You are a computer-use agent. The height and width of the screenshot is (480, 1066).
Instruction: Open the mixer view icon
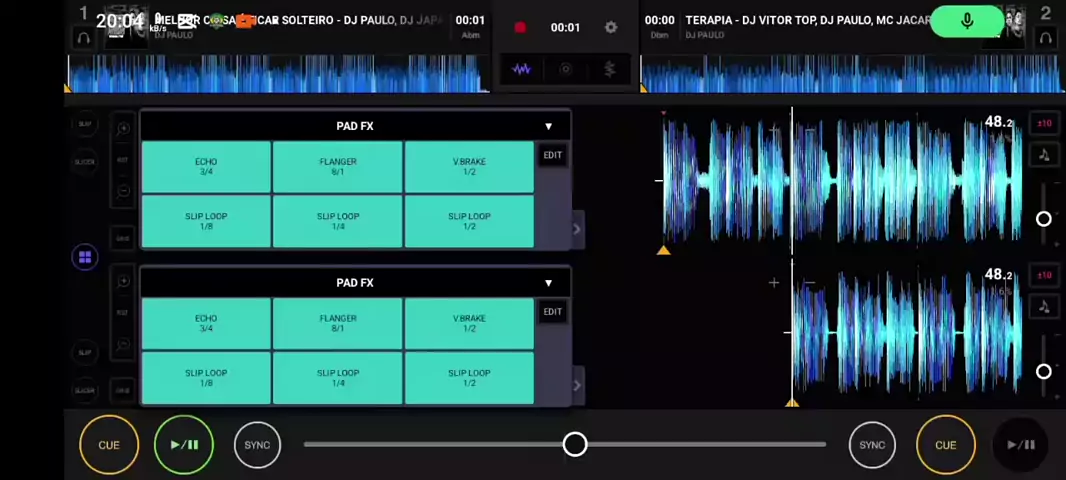[609, 69]
